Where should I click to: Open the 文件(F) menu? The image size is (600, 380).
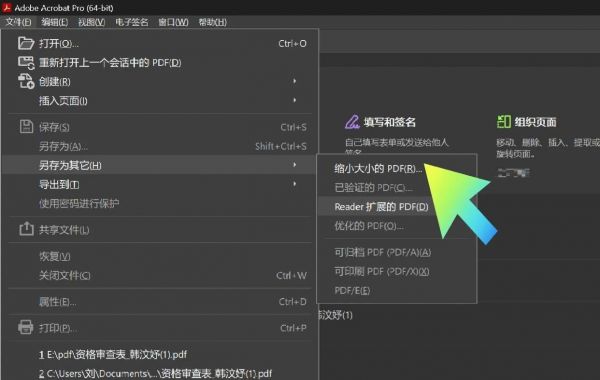[18, 22]
